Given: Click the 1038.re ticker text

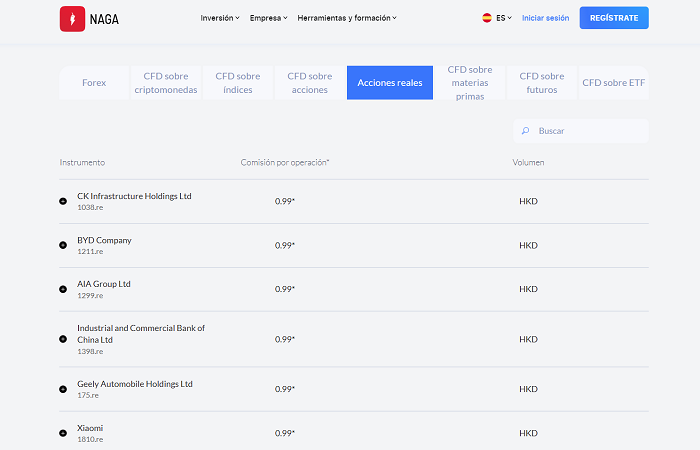Looking at the screenshot, I should pos(90,207).
